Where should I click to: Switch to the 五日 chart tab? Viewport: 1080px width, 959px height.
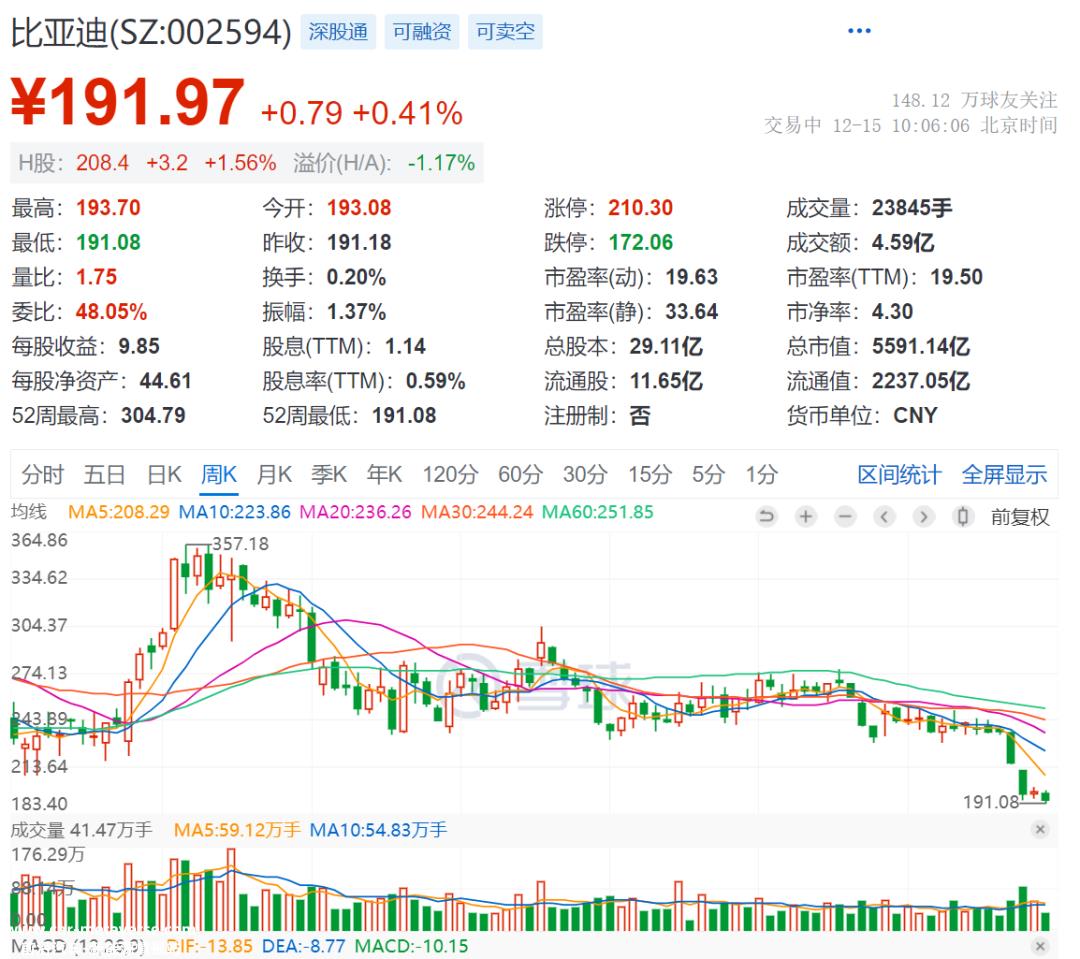105,474
